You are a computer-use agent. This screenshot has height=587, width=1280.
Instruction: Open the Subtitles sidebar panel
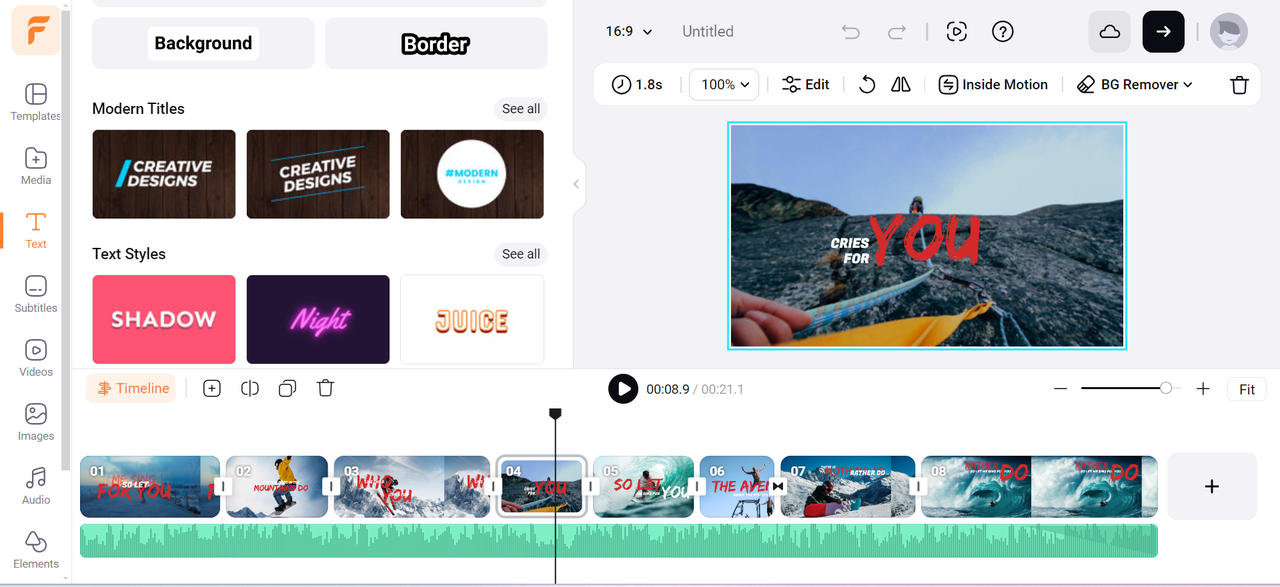pyautogui.click(x=36, y=295)
